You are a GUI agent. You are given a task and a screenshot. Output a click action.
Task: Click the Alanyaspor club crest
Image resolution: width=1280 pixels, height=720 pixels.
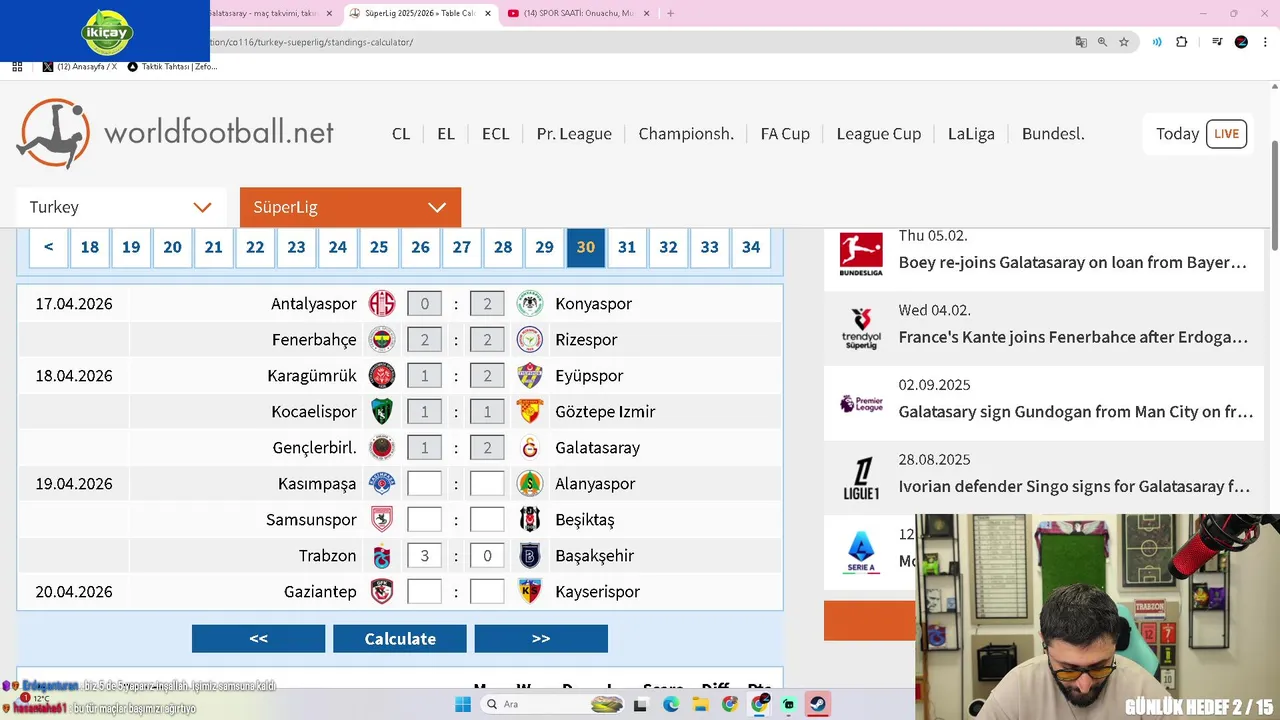[529, 483]
